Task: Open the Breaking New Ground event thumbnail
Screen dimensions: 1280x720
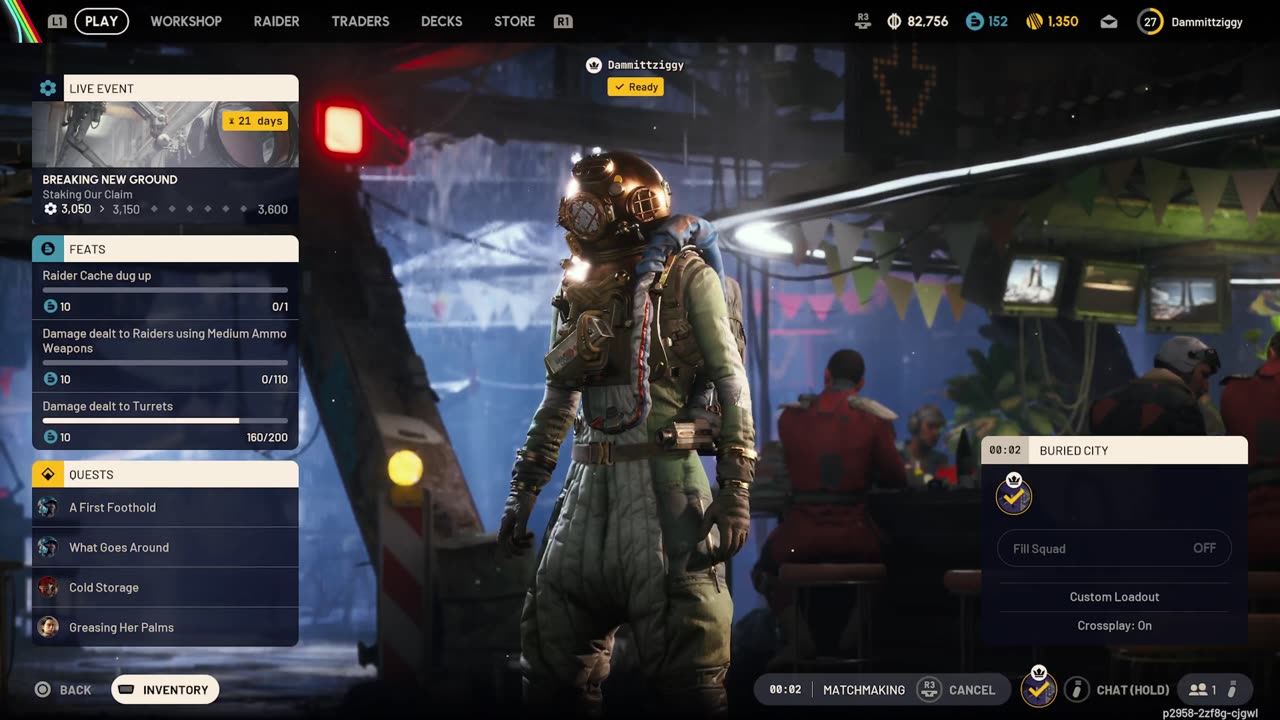Action: [165, 134]
